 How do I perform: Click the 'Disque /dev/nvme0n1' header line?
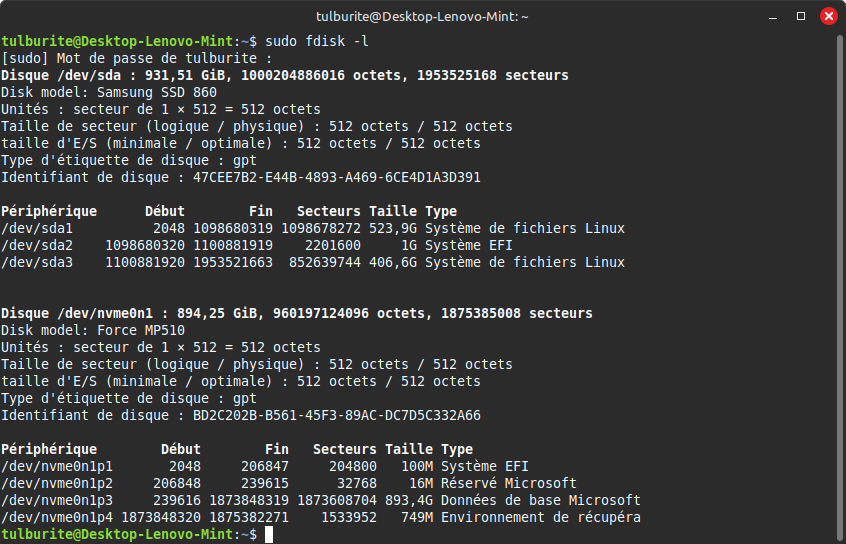coord(296,313)
